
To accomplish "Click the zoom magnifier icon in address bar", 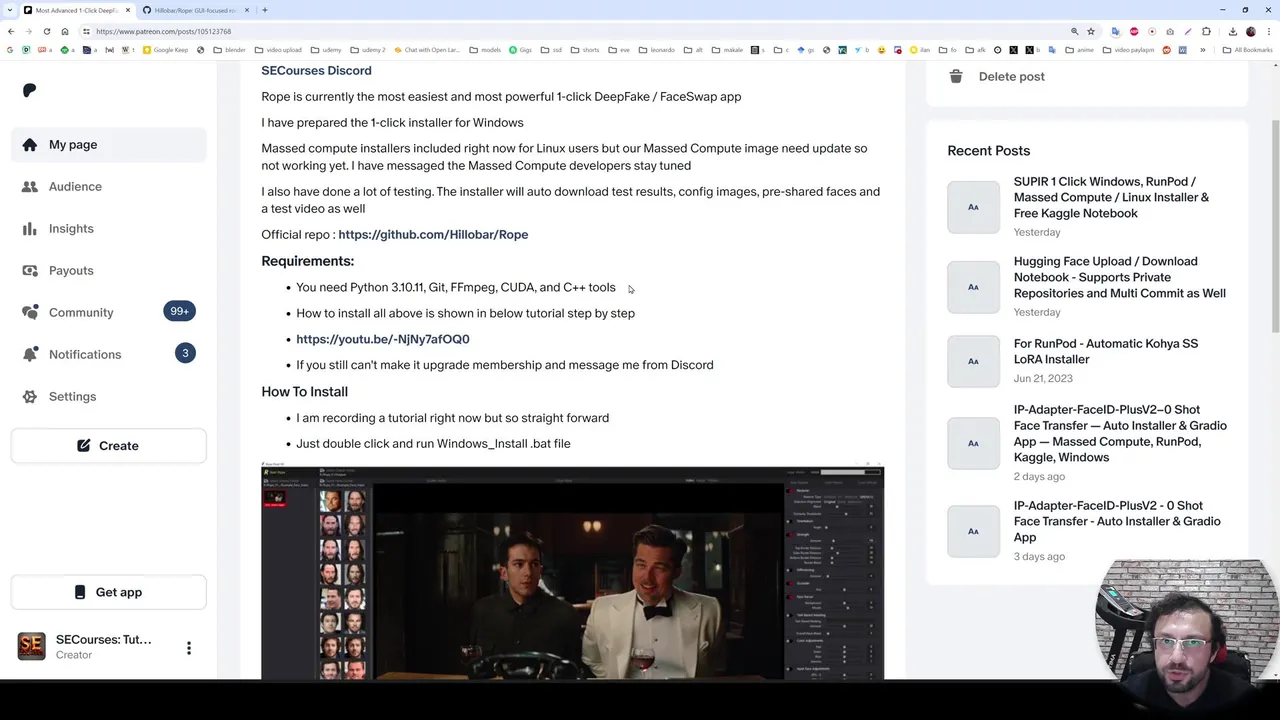I will [x=1075, y=31].
